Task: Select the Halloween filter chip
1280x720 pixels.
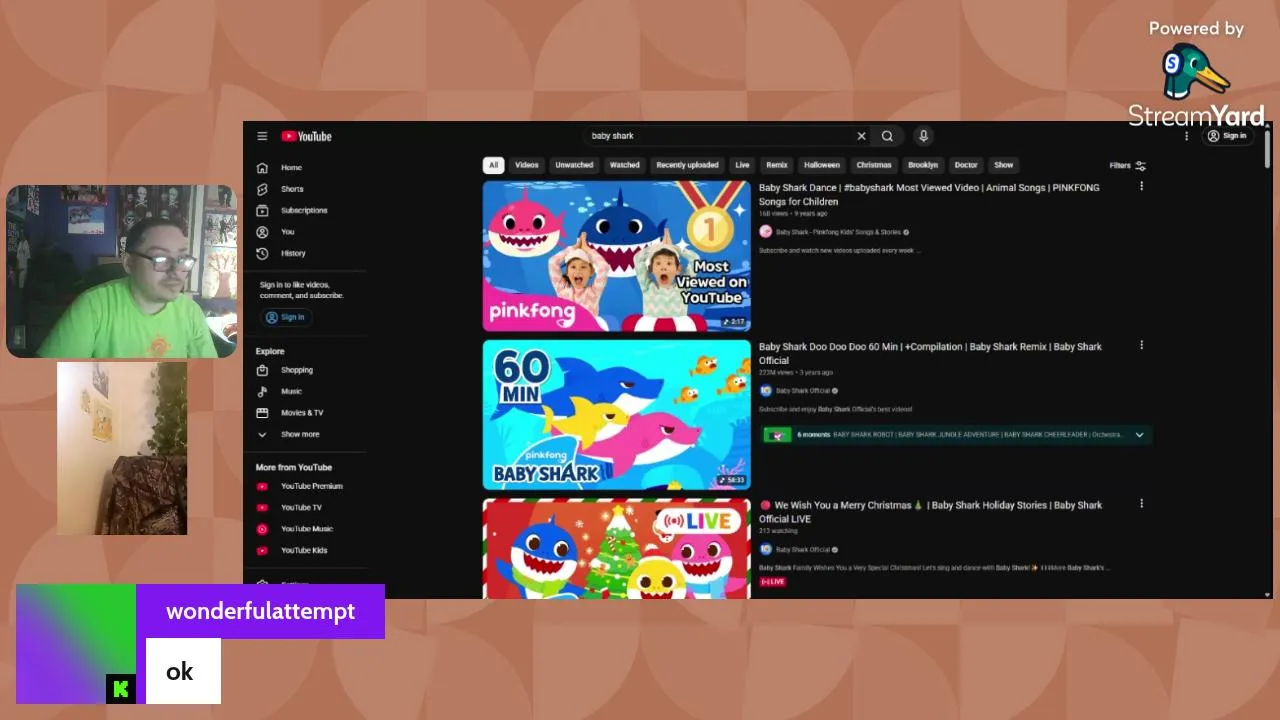Action: coord(822,165)
